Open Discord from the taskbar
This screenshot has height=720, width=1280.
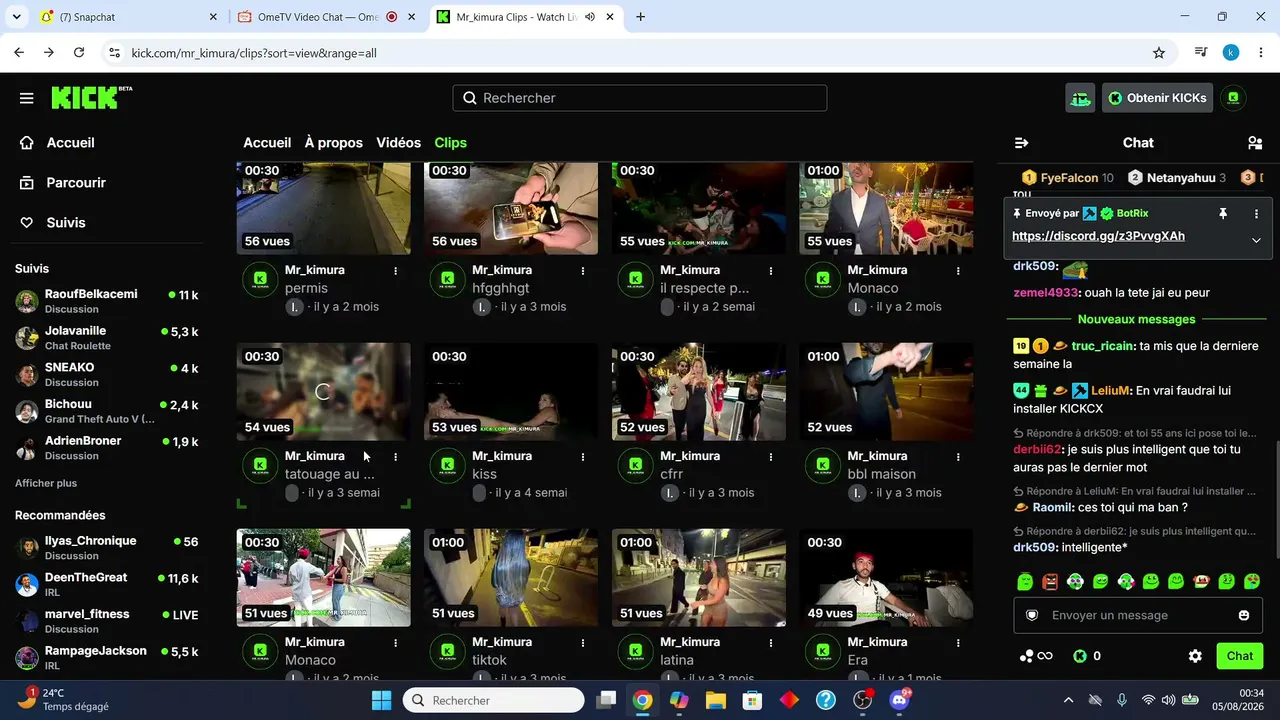[899, 700]
